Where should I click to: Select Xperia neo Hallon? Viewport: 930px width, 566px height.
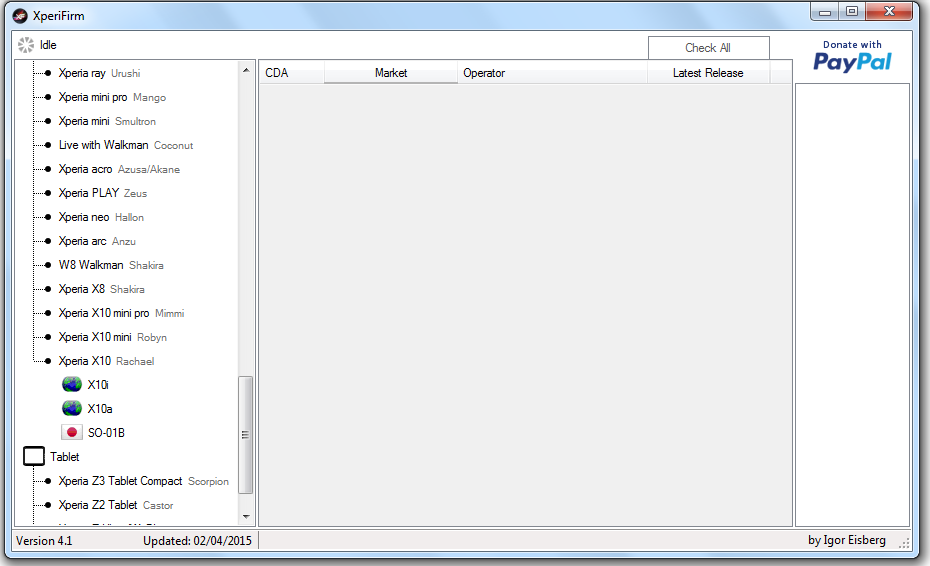point(101,217)
